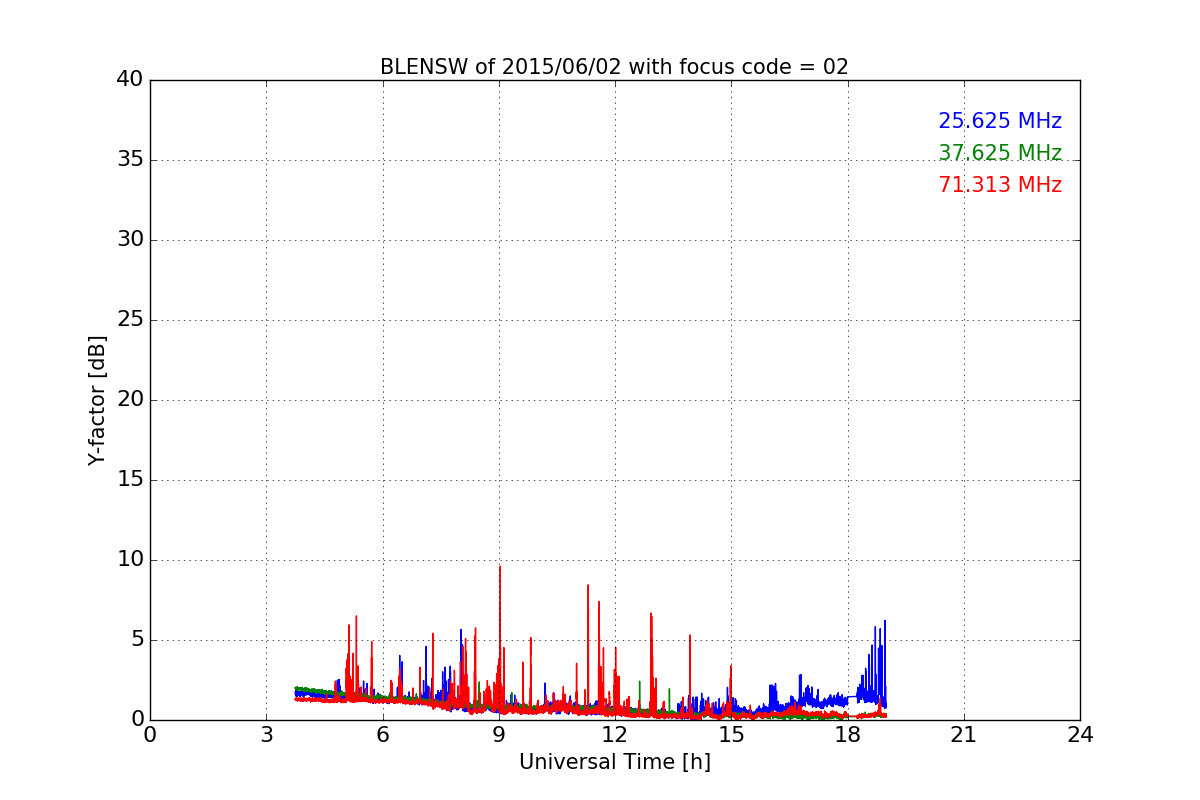The height and width of the screenshot is (800, 1200).
Task: Click the y-axis tick label 10
Action: point(130,560)
